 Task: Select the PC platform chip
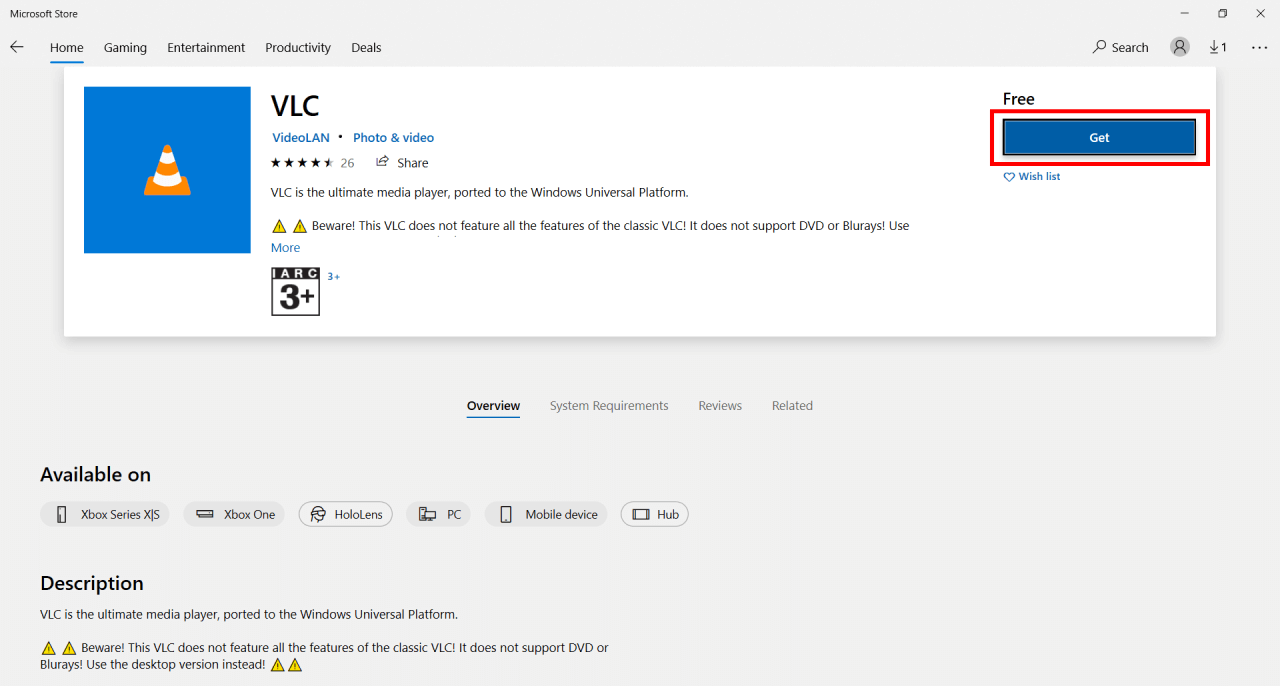click(x=439, y=514)
